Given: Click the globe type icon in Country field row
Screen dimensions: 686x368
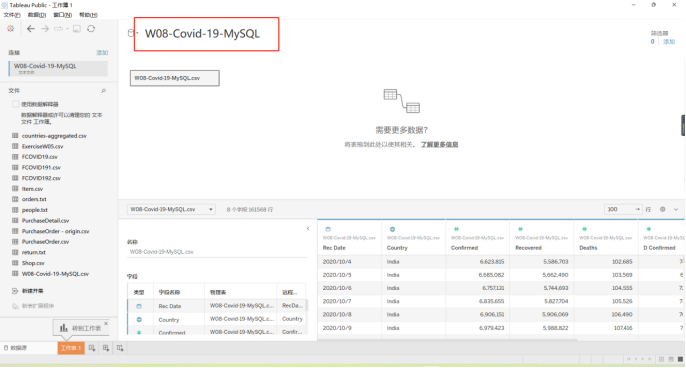Looking at the screenshot, I should 139,319.
